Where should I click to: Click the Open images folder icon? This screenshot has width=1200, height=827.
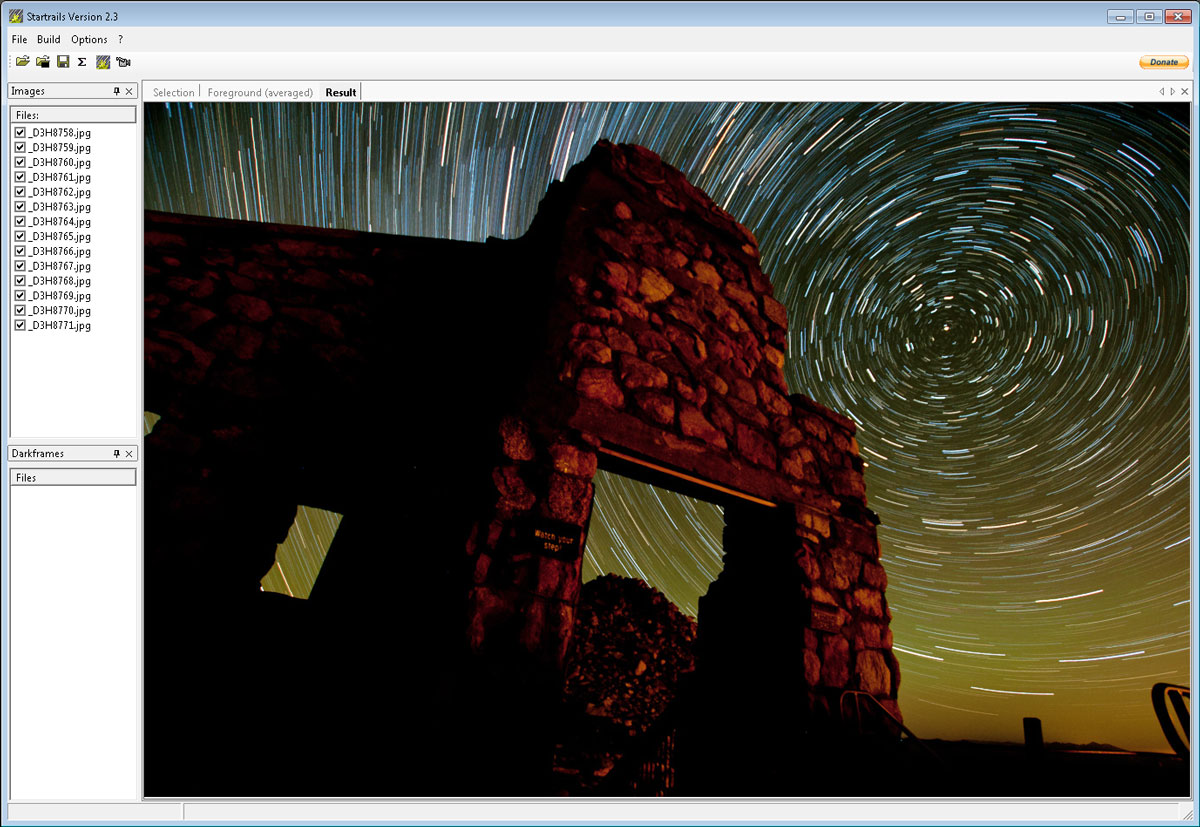point(22,62)
